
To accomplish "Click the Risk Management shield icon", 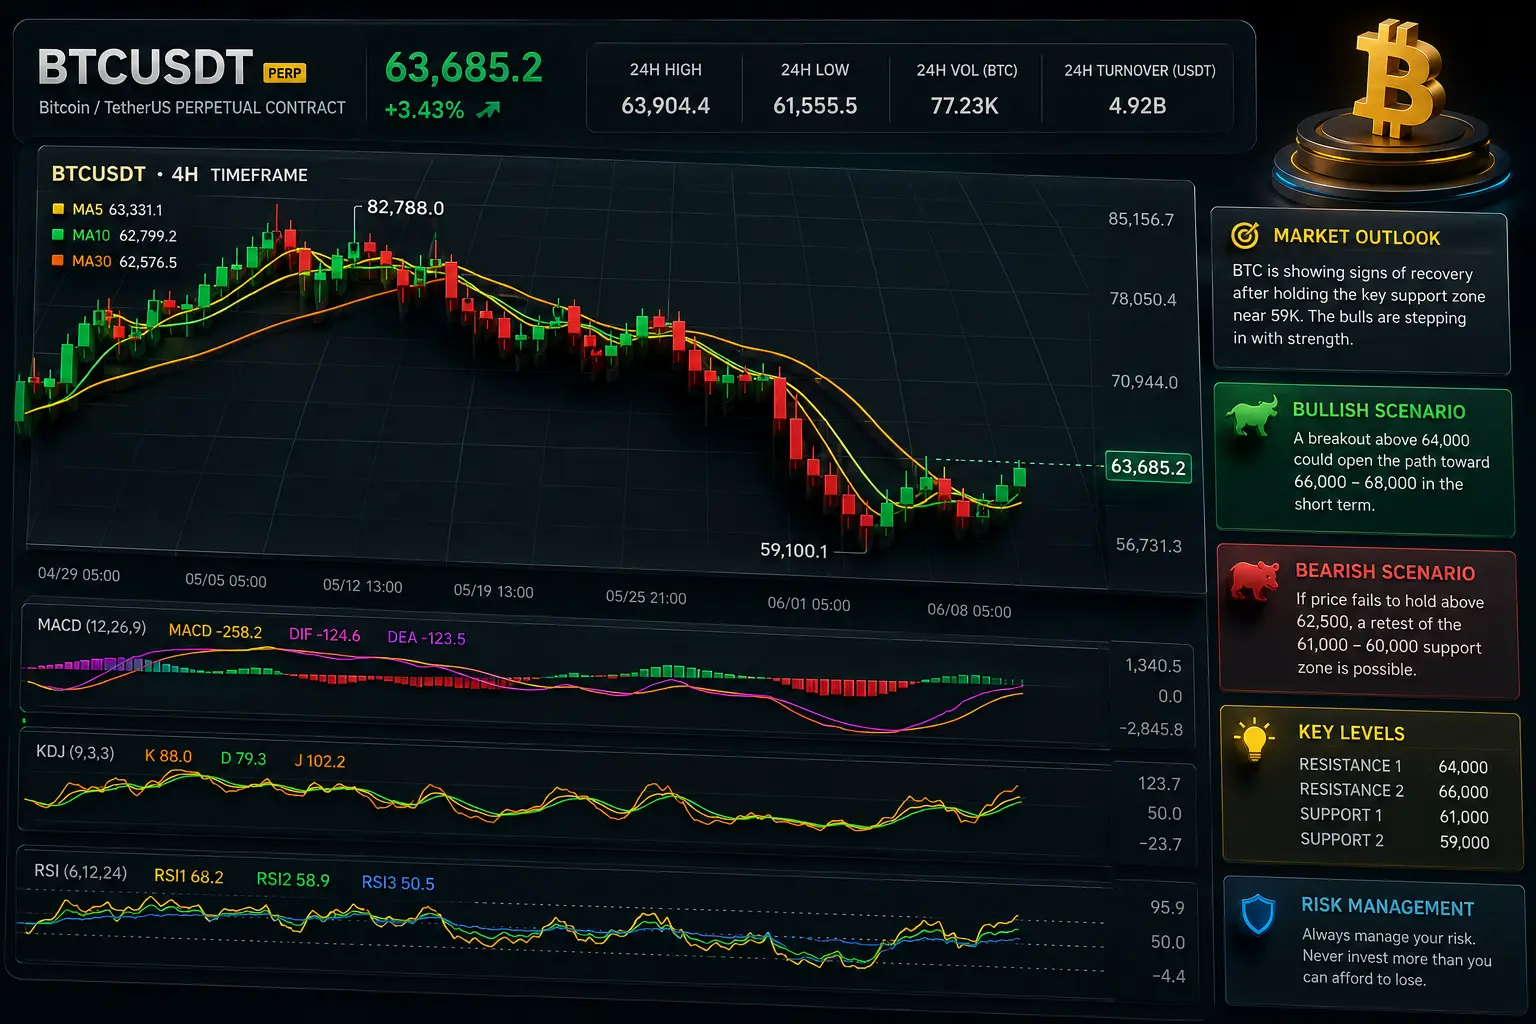I will (1257, 914).
